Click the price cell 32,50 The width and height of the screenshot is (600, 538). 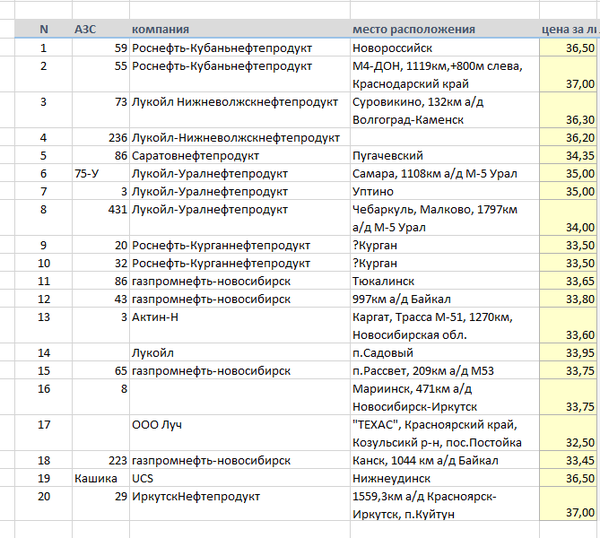[568, 433]
